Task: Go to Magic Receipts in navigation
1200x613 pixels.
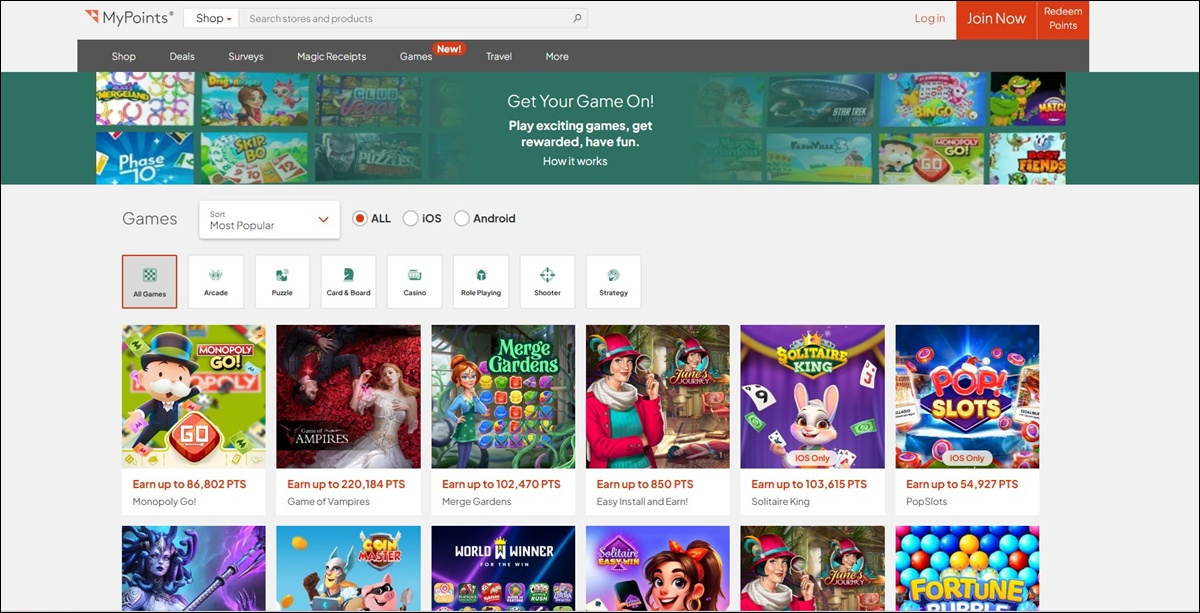Action: (x=331, y=56)
